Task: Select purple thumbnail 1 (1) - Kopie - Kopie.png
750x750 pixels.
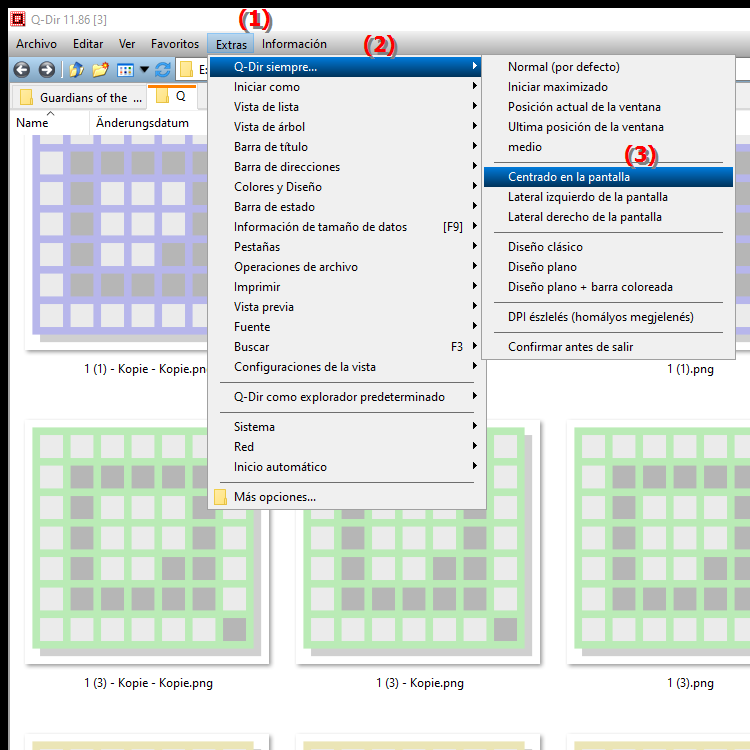Action: tap(116, 243)
